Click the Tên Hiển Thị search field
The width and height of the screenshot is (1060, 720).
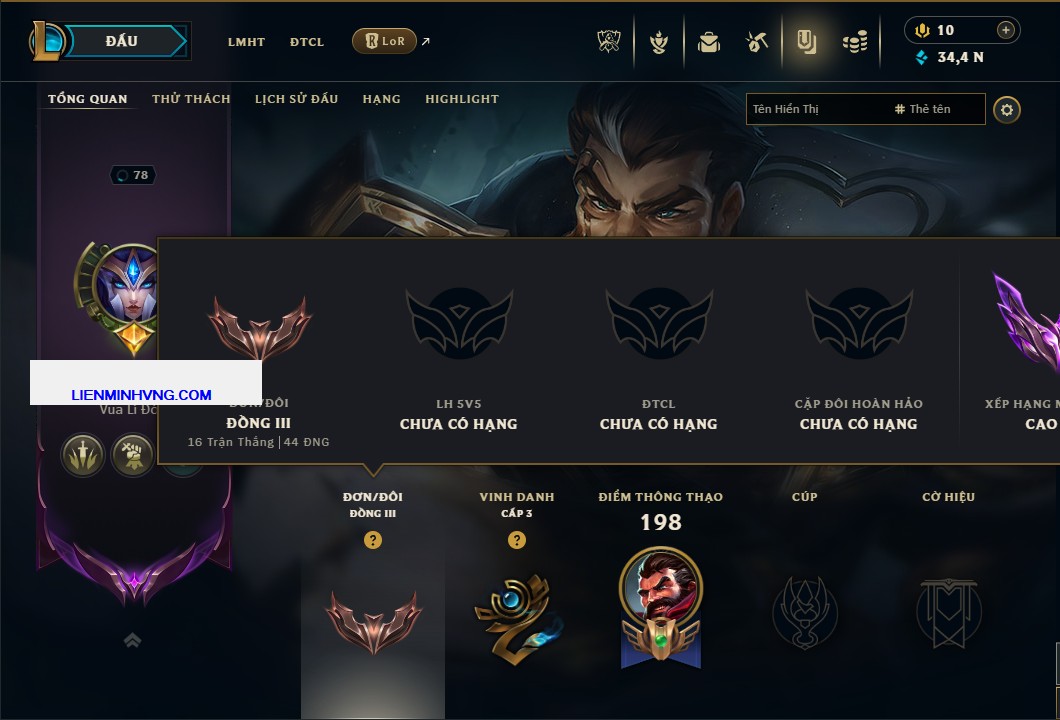(x=865, y=109)
